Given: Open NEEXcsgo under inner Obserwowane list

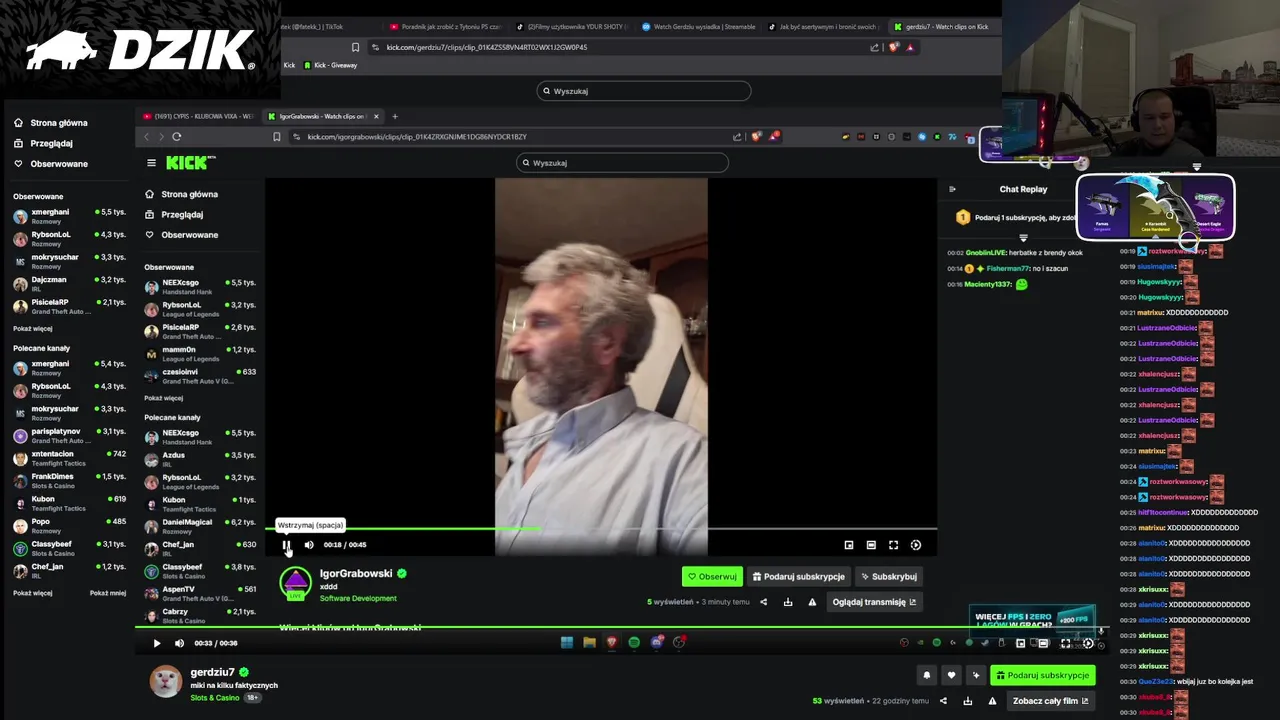Looking at the screenshot, I should click(200, 286).
